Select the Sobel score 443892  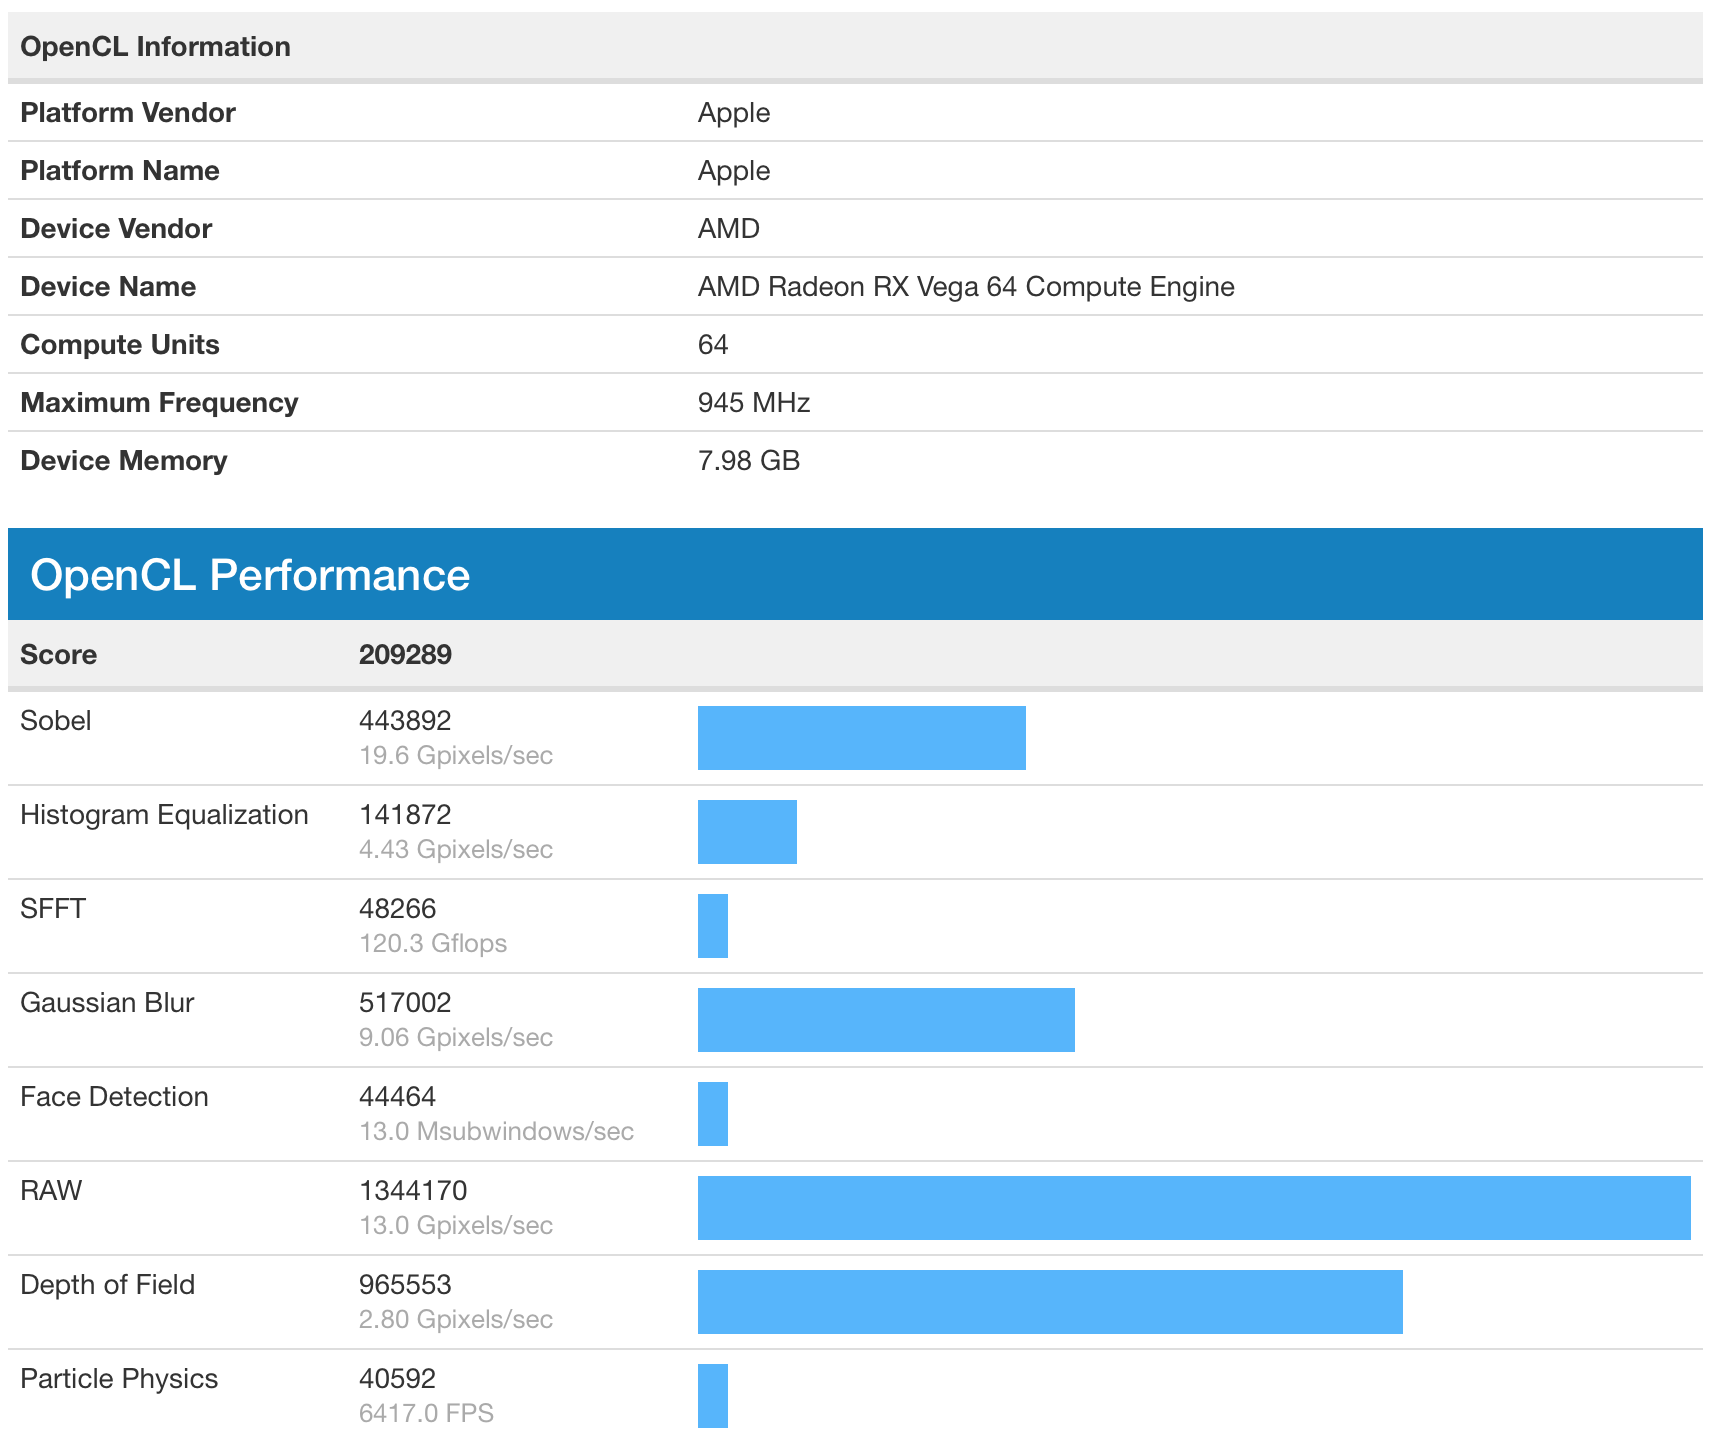(x=405, y=721)
